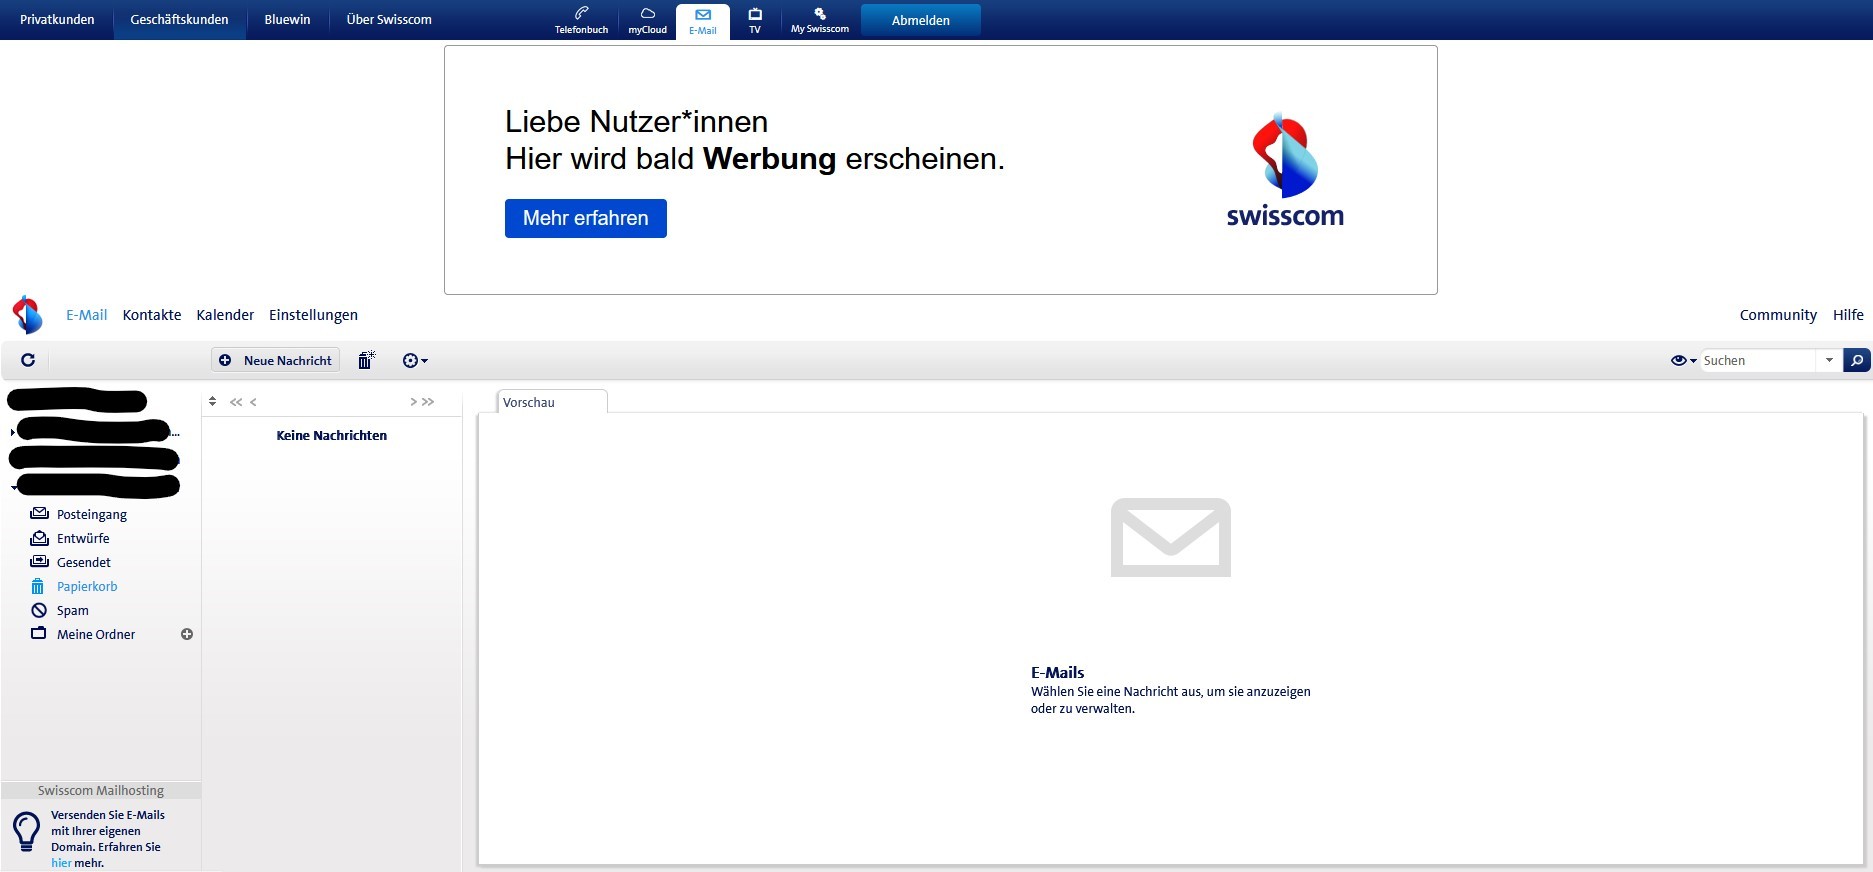
Task: Focus the Suchen search field
Action: pos(1758,360)
